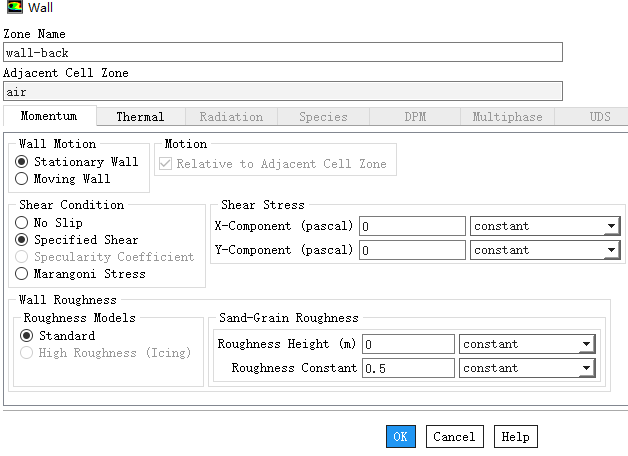Click the Wall dialog title icon

point(12,9)
